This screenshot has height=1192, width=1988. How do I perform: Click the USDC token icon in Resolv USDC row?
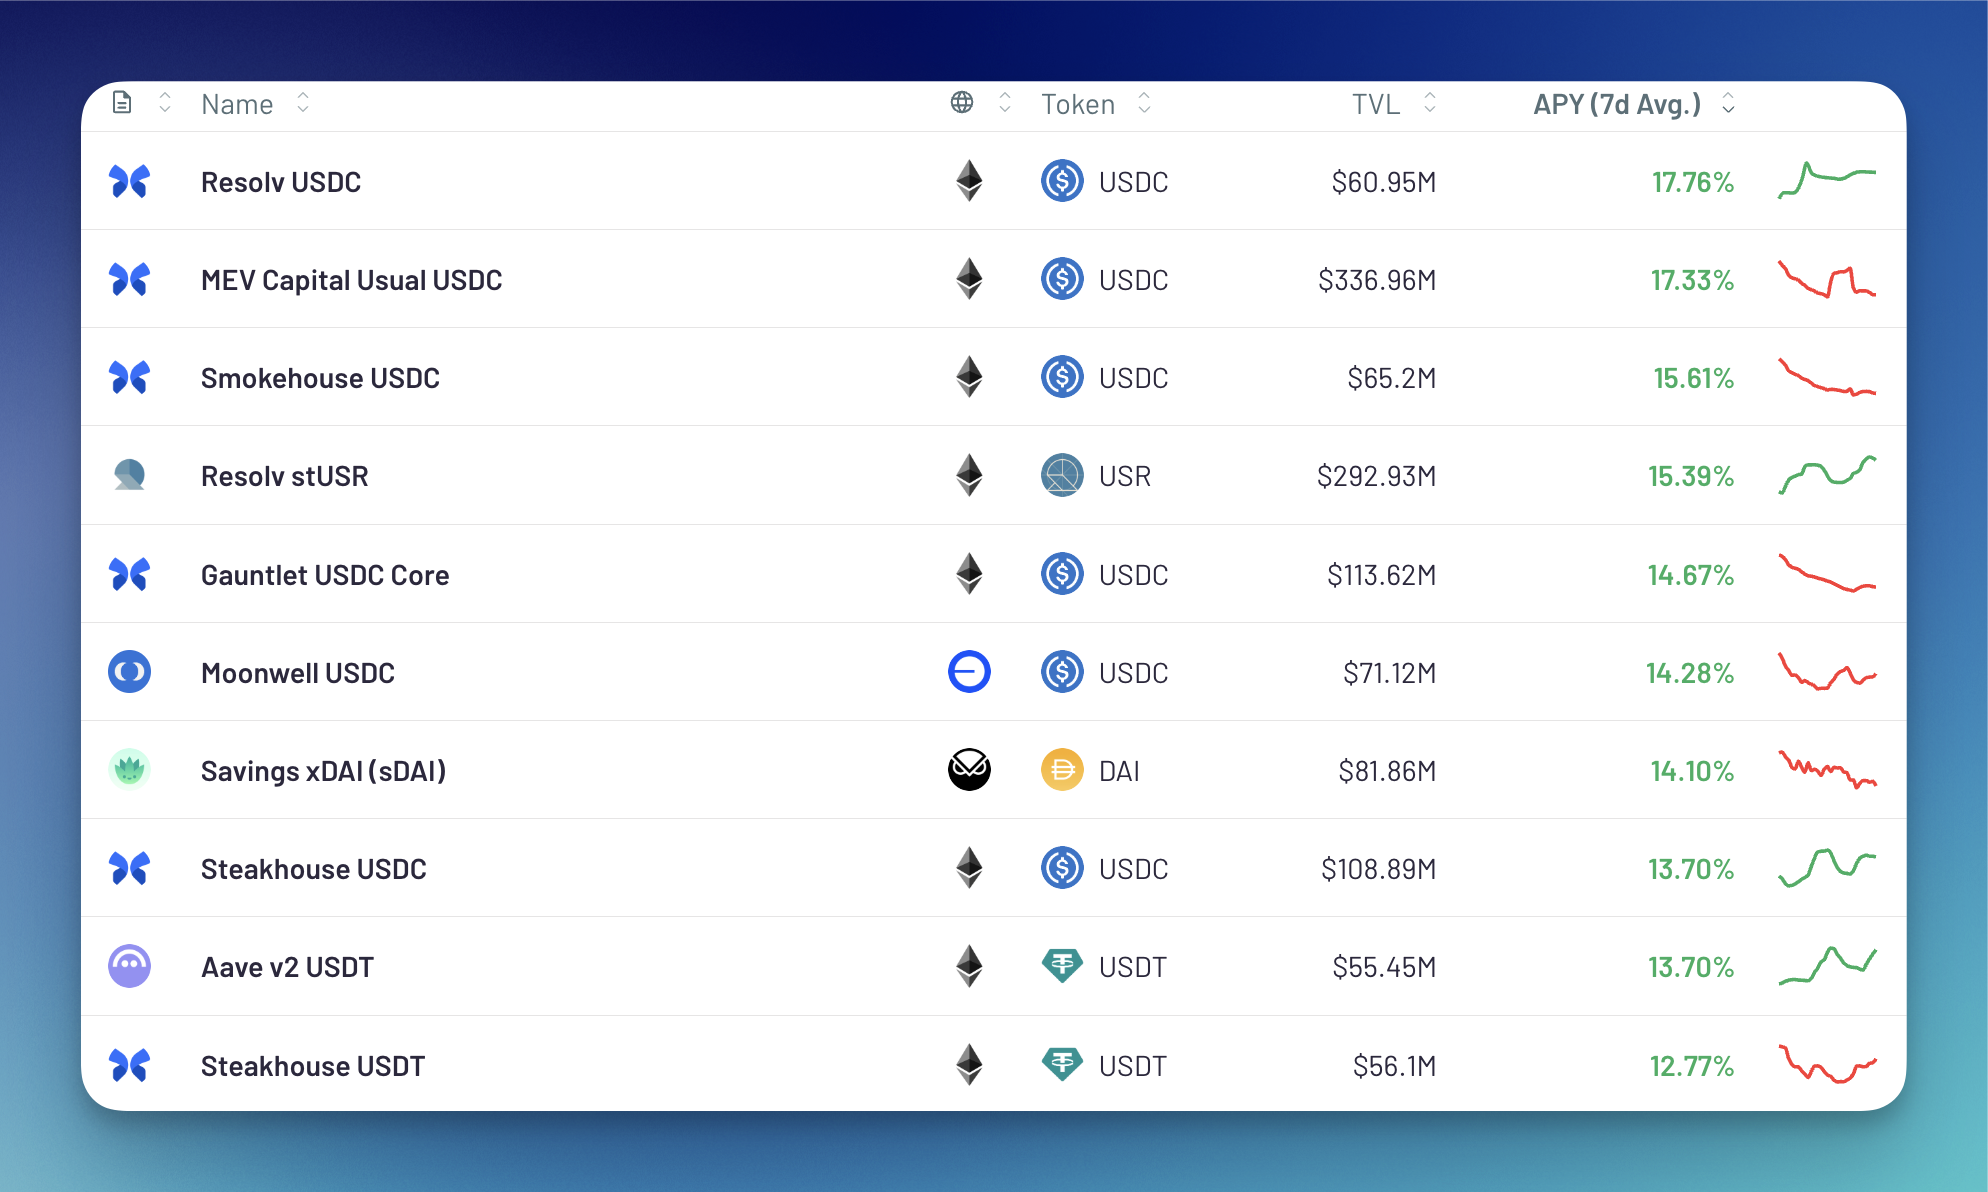click(1062, 181)
